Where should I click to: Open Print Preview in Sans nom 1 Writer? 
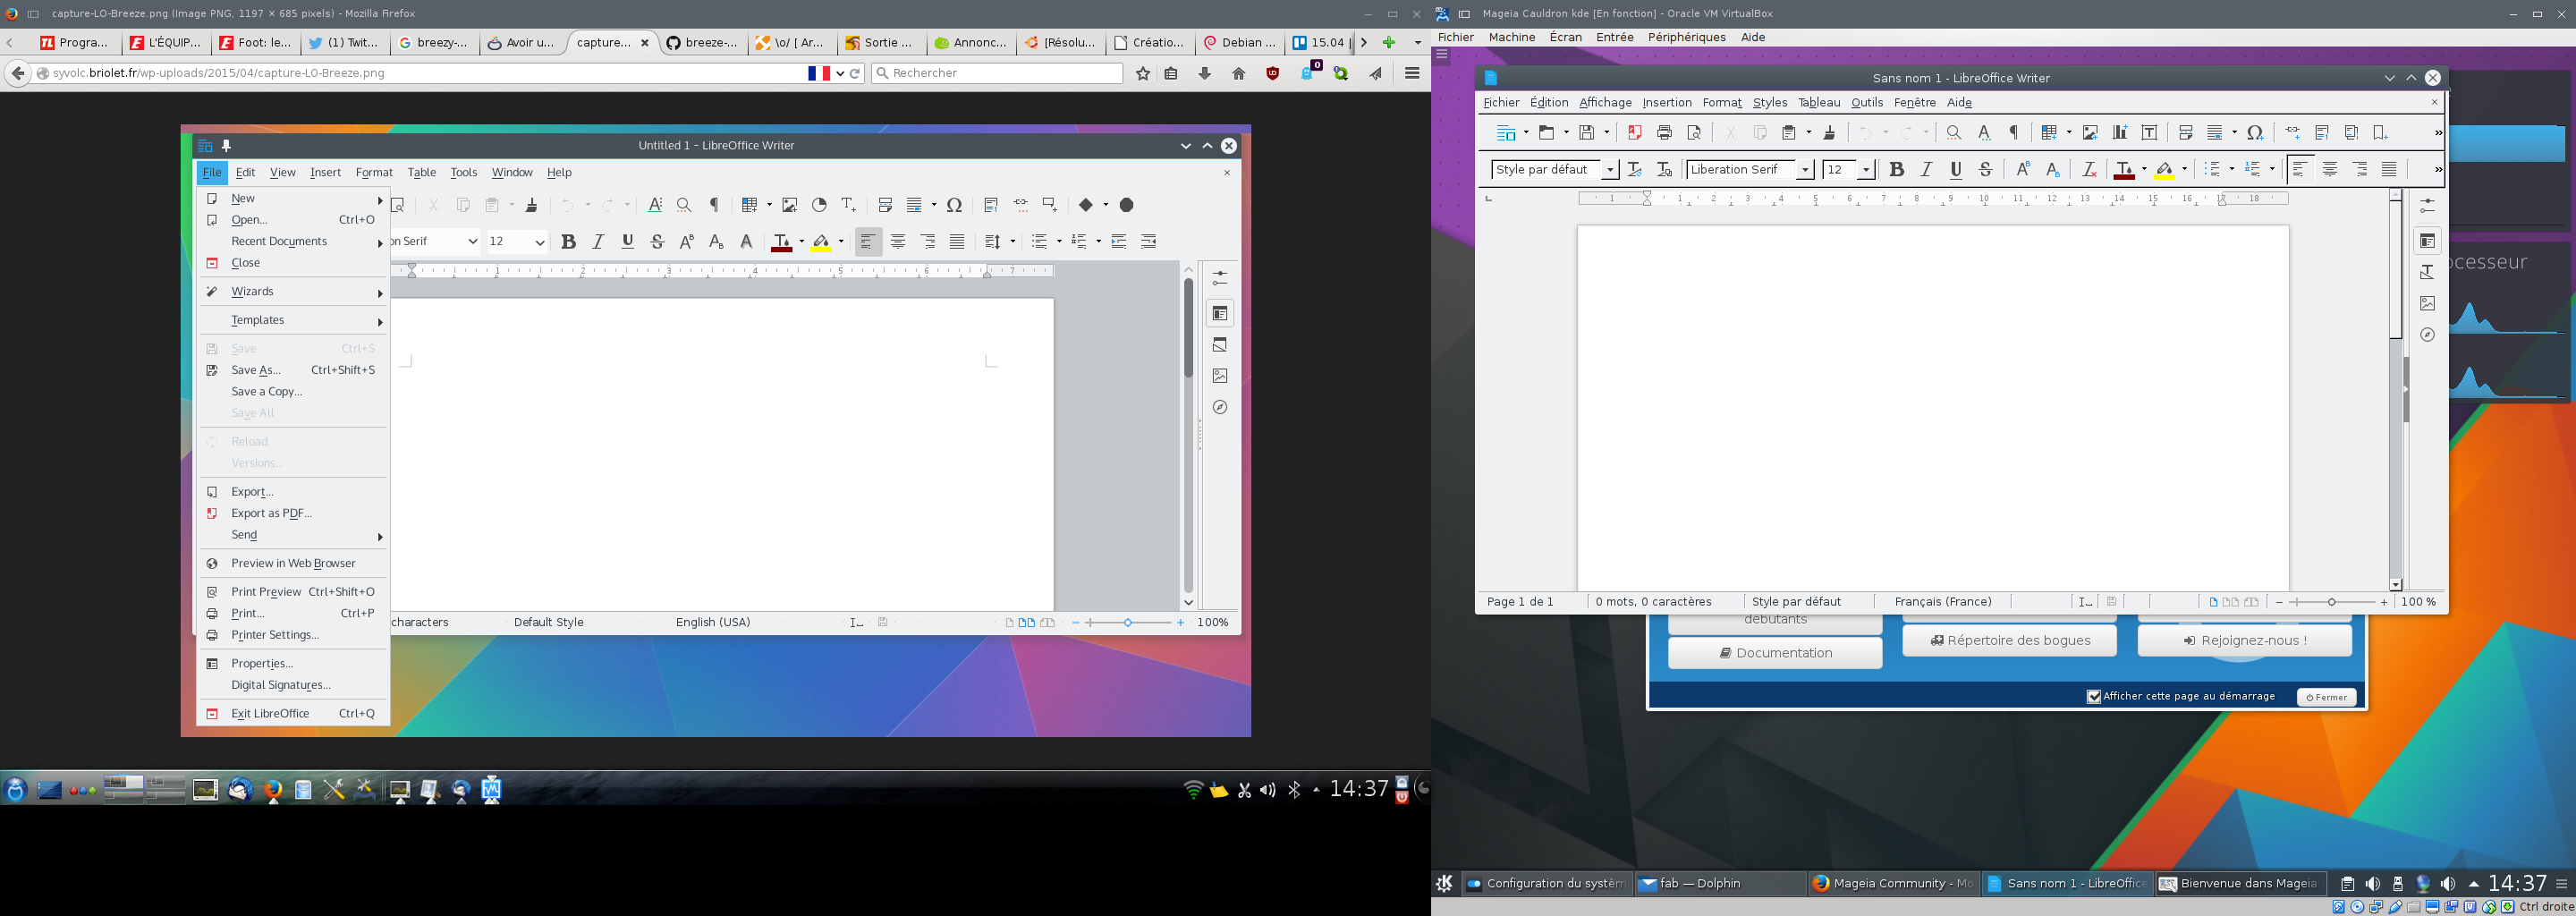pos(1694,133)
